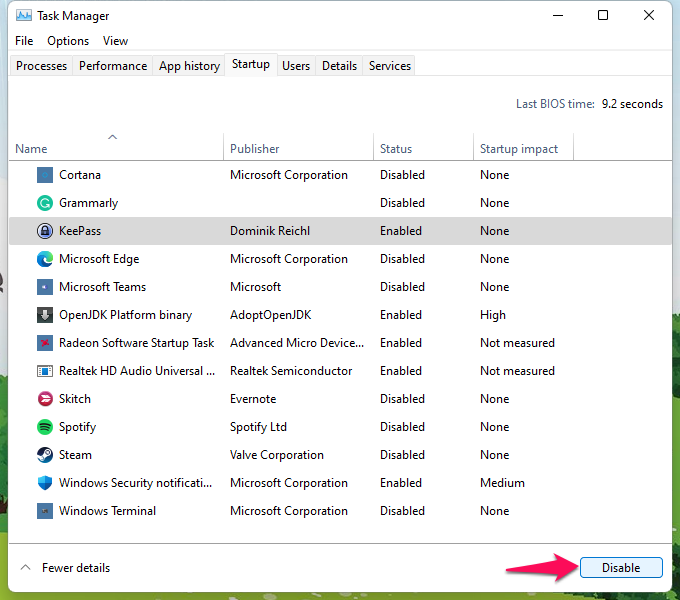The height and width of the screenshot is (600, 680).
Task: Select the Steam entry name
Action: click(x=75, y=455)
